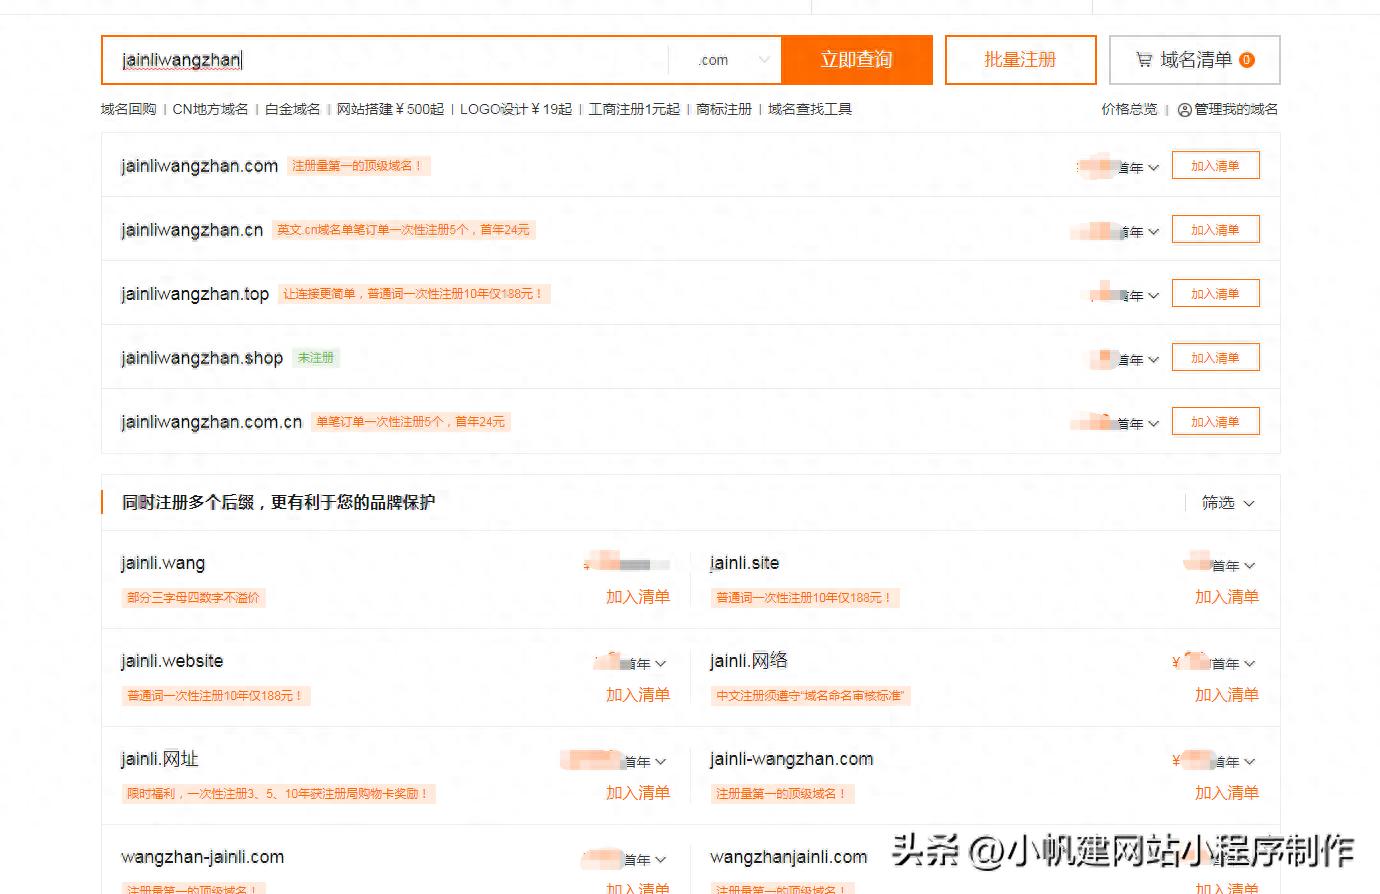The height and width of the screenshot is (894, 1380).
Task: Click the wangzhan-jainli.com domain name
Action: (x=202, y=857)
